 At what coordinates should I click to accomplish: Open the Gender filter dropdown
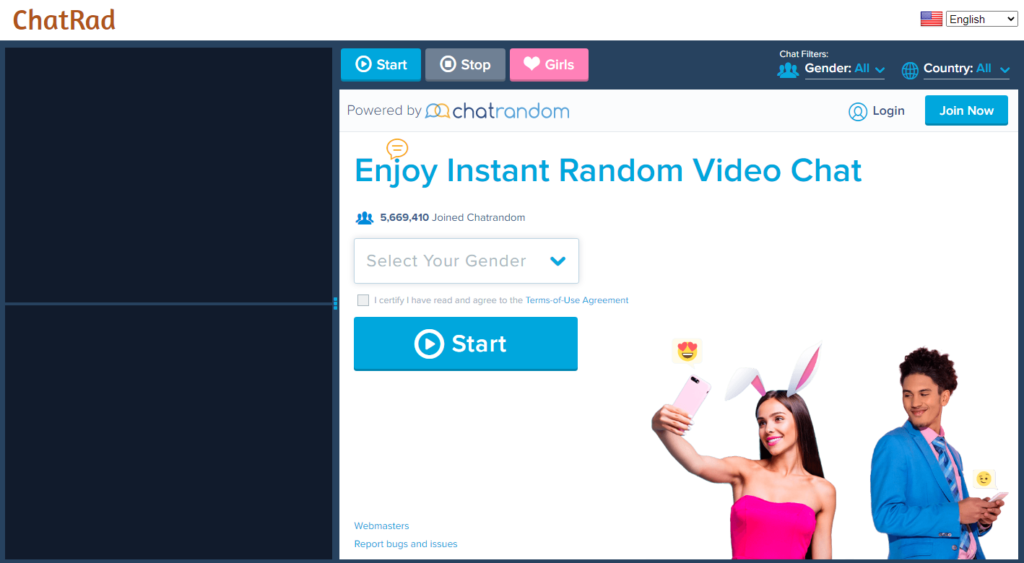tap(844, 69)
